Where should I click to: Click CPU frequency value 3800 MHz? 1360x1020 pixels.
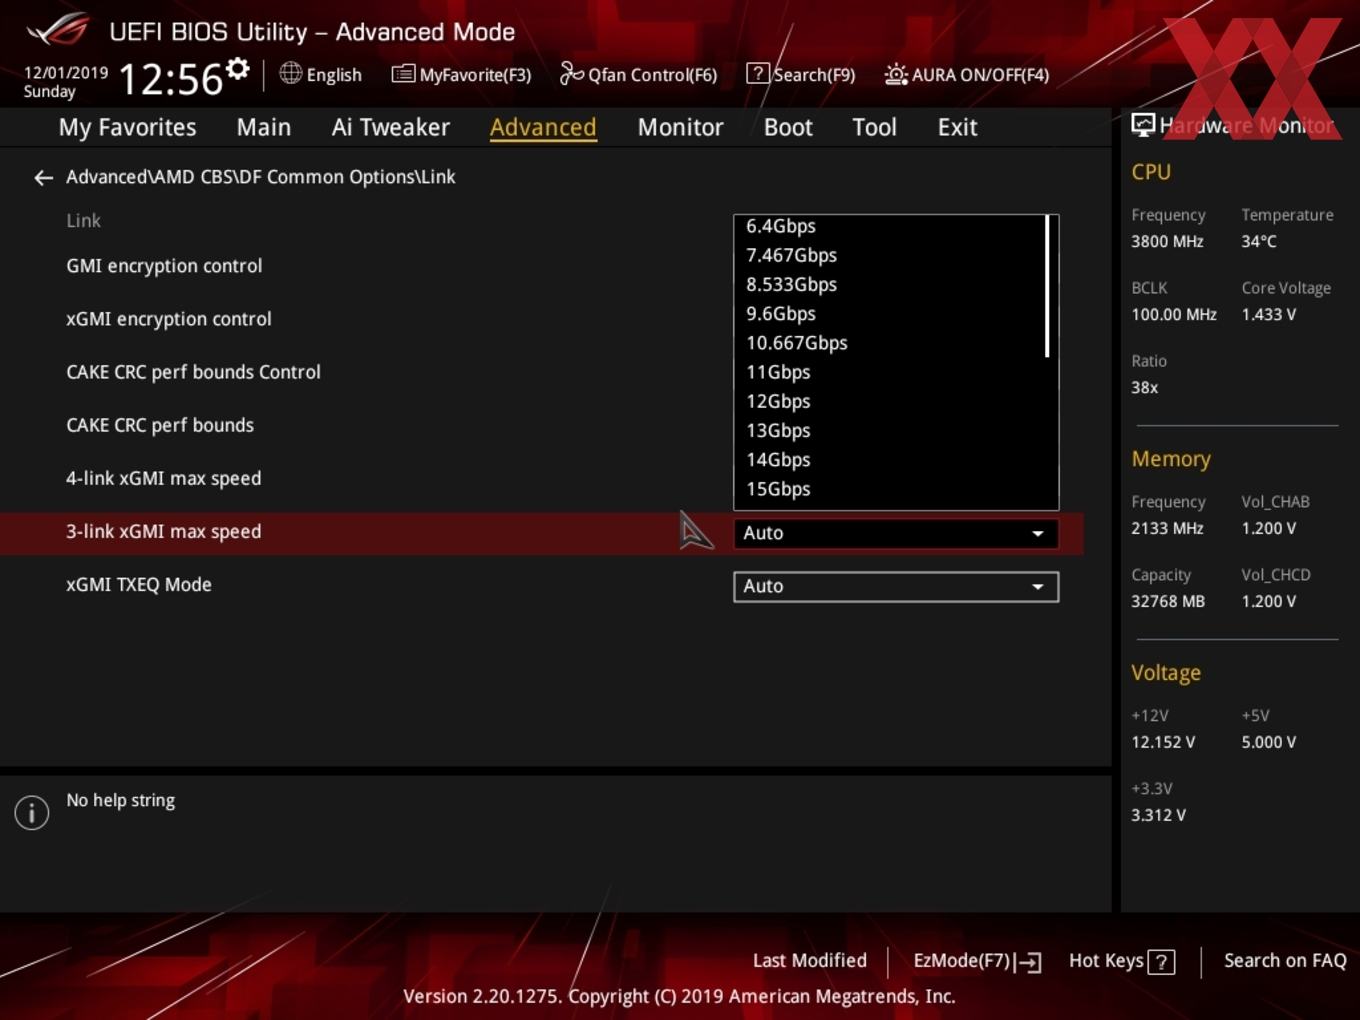tap(1167, 241)
